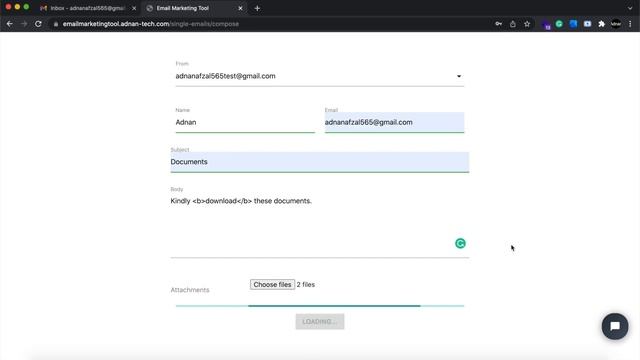Click the browser address bar URL

click(151, 24)
